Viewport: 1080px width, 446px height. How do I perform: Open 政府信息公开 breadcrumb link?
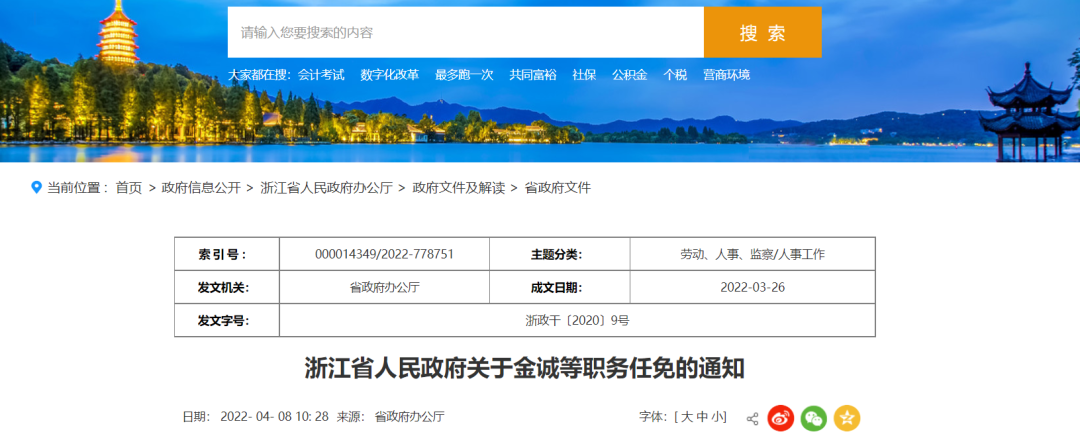[x=201, y=187]
